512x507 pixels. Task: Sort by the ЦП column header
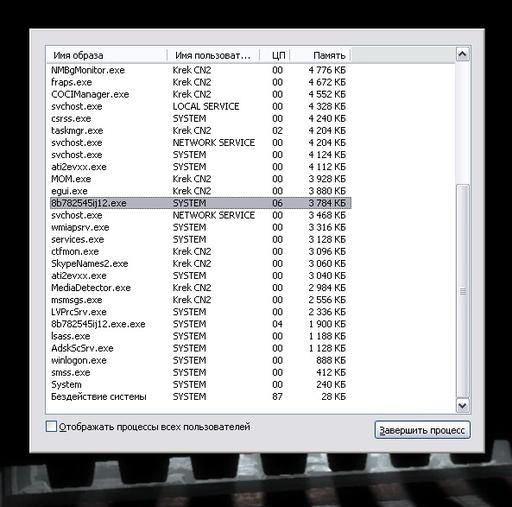click(275, 55)
